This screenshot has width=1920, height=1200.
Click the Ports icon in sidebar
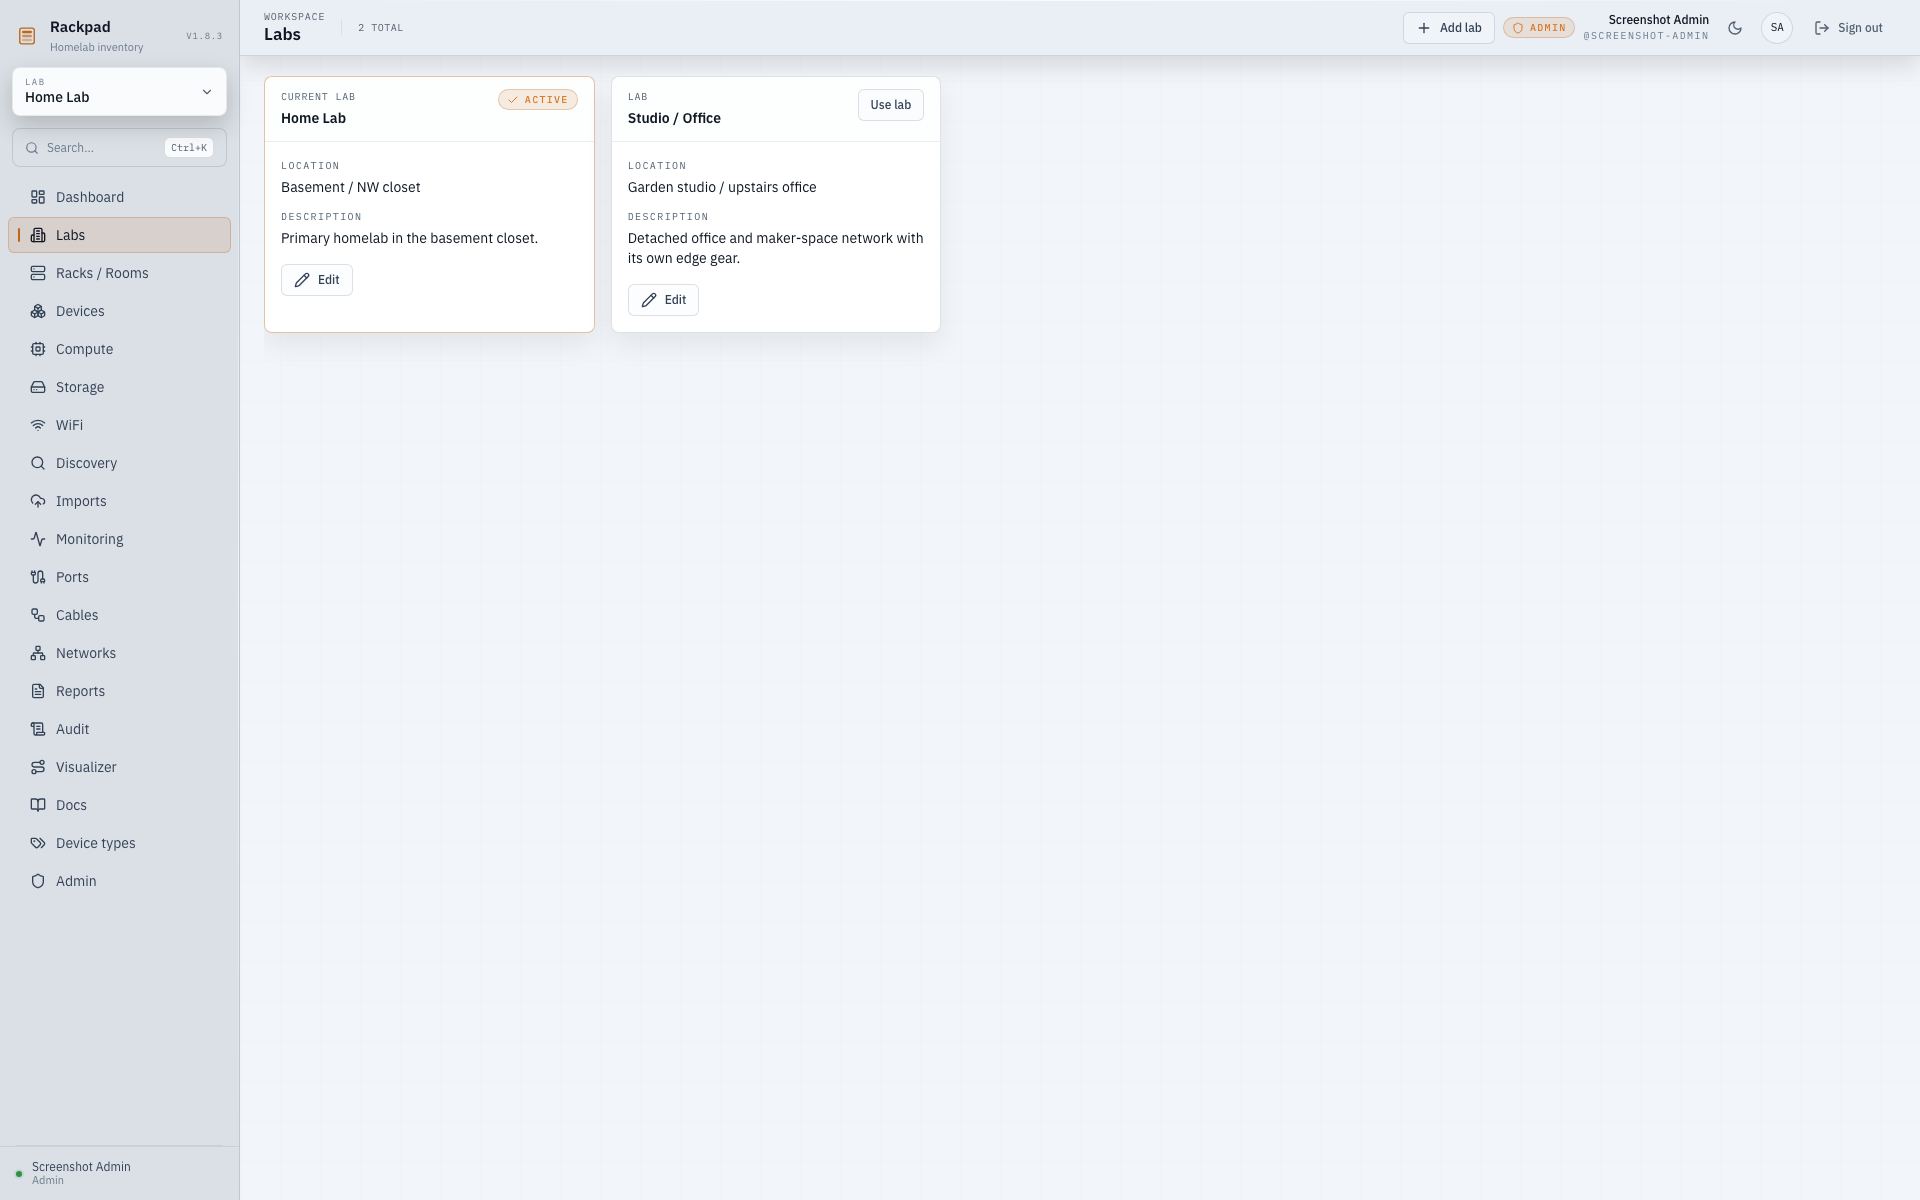(x=38, y=577)
